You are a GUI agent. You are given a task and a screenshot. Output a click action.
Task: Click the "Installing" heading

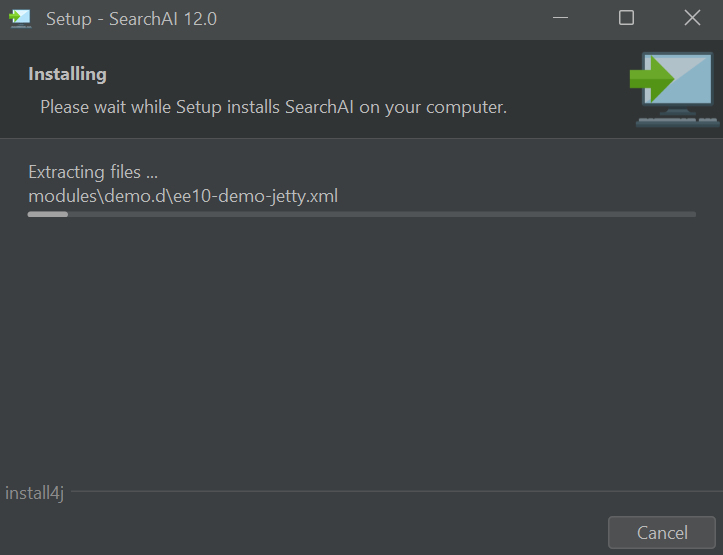67,74
